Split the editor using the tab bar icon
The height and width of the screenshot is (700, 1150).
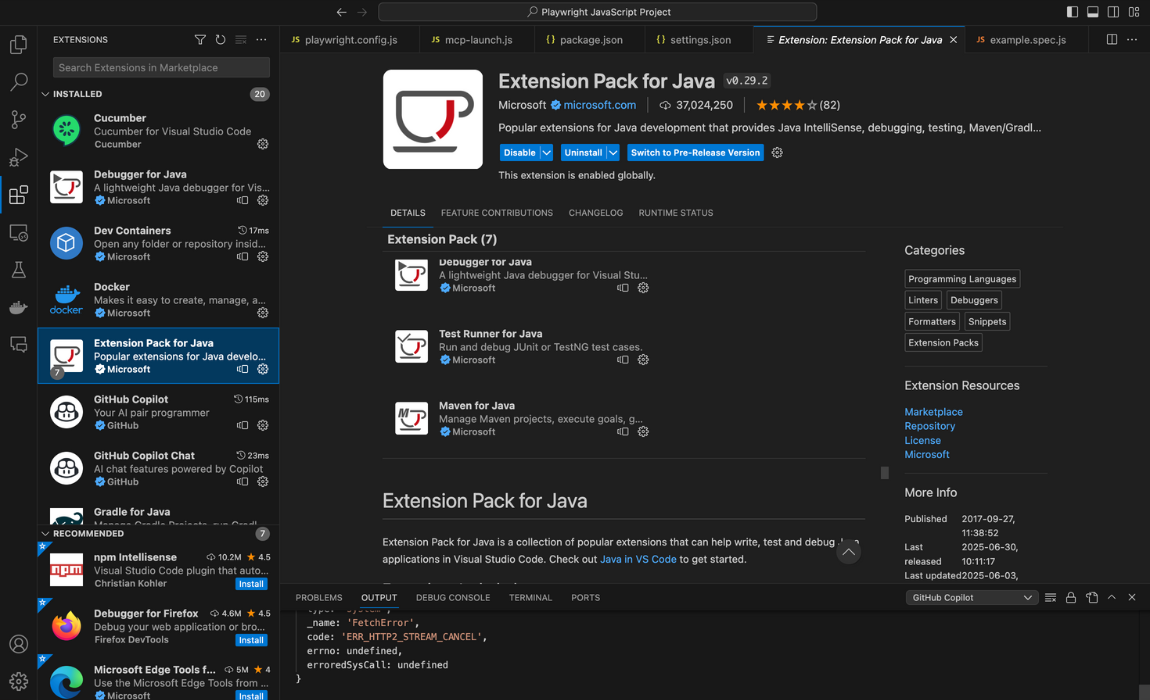click(1111, 39)
